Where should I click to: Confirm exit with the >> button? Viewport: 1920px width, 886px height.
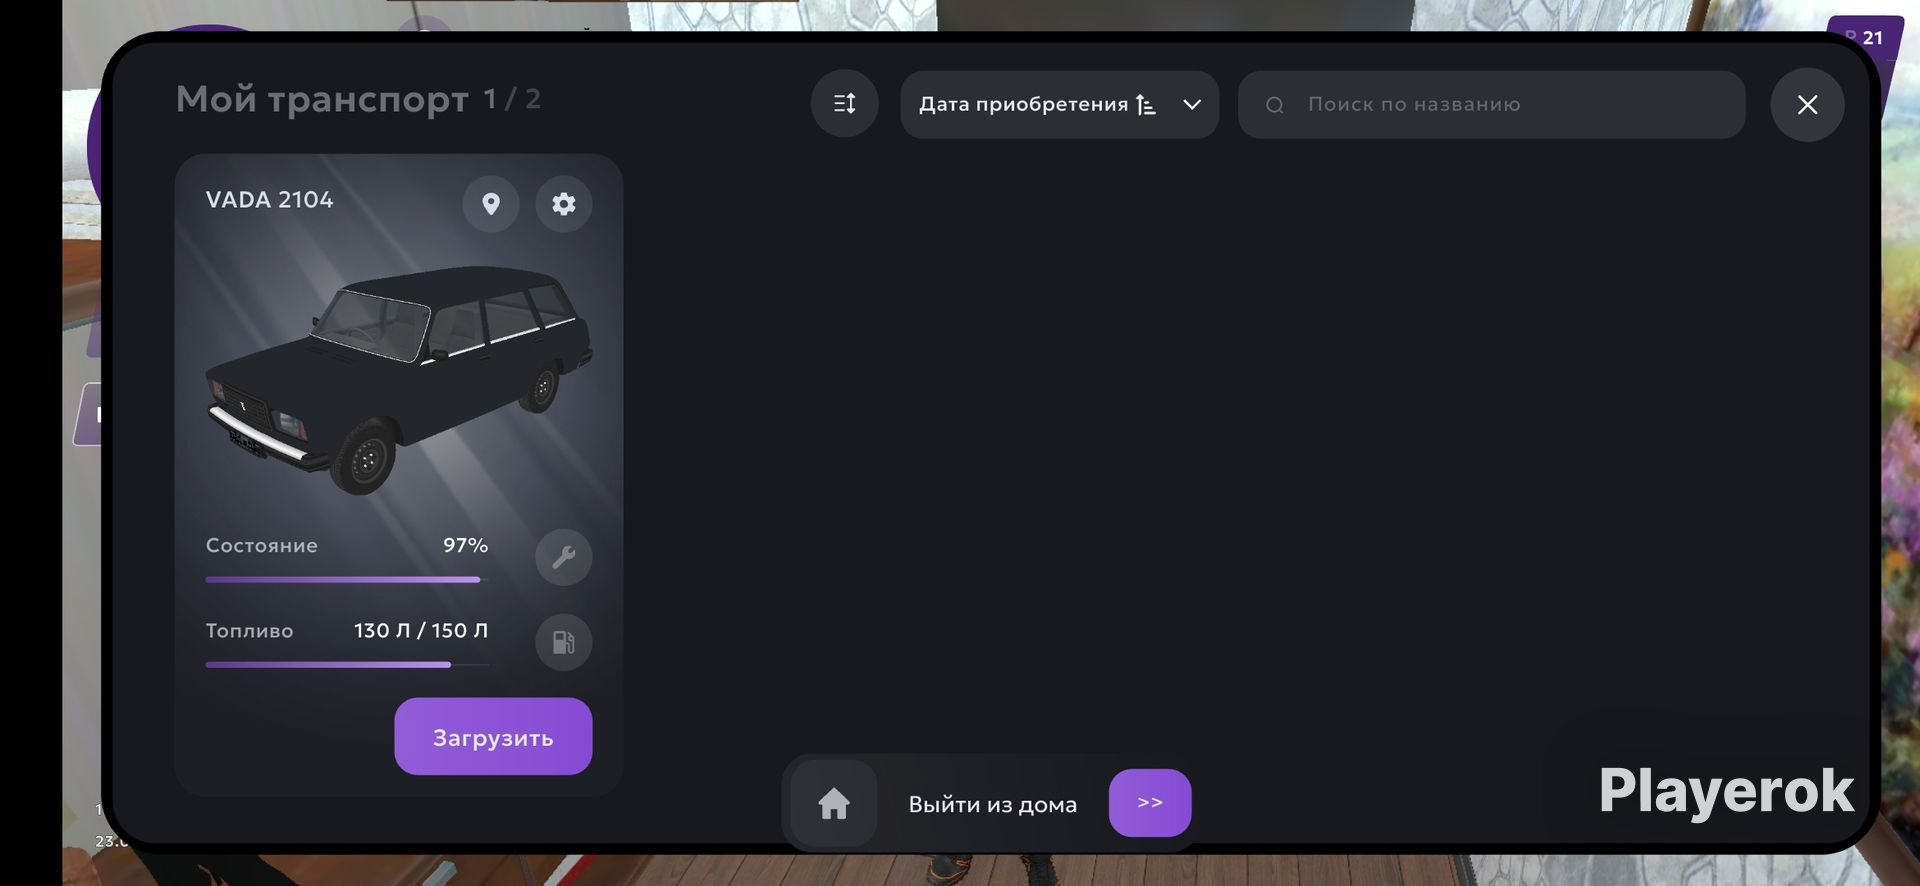(x=1150, y=803)
